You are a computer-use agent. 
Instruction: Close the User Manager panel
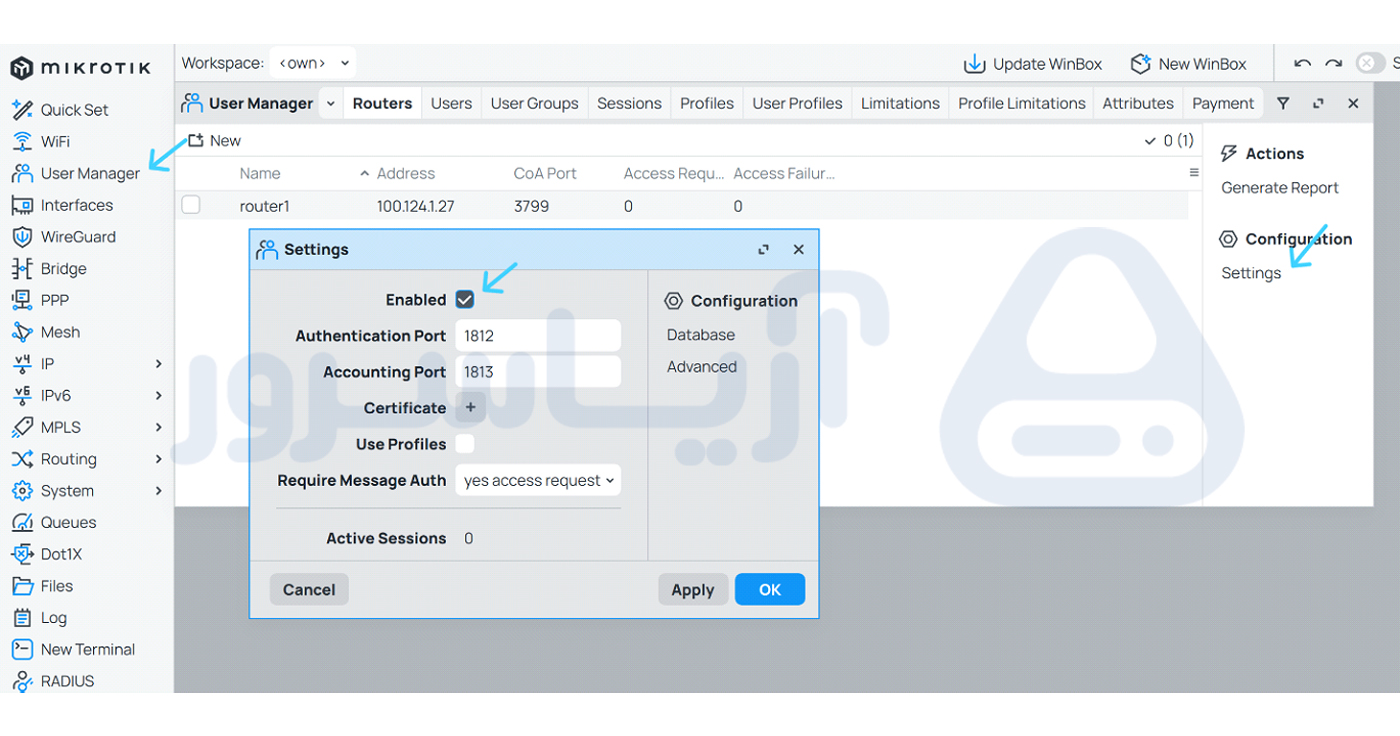pos(1353,103)
